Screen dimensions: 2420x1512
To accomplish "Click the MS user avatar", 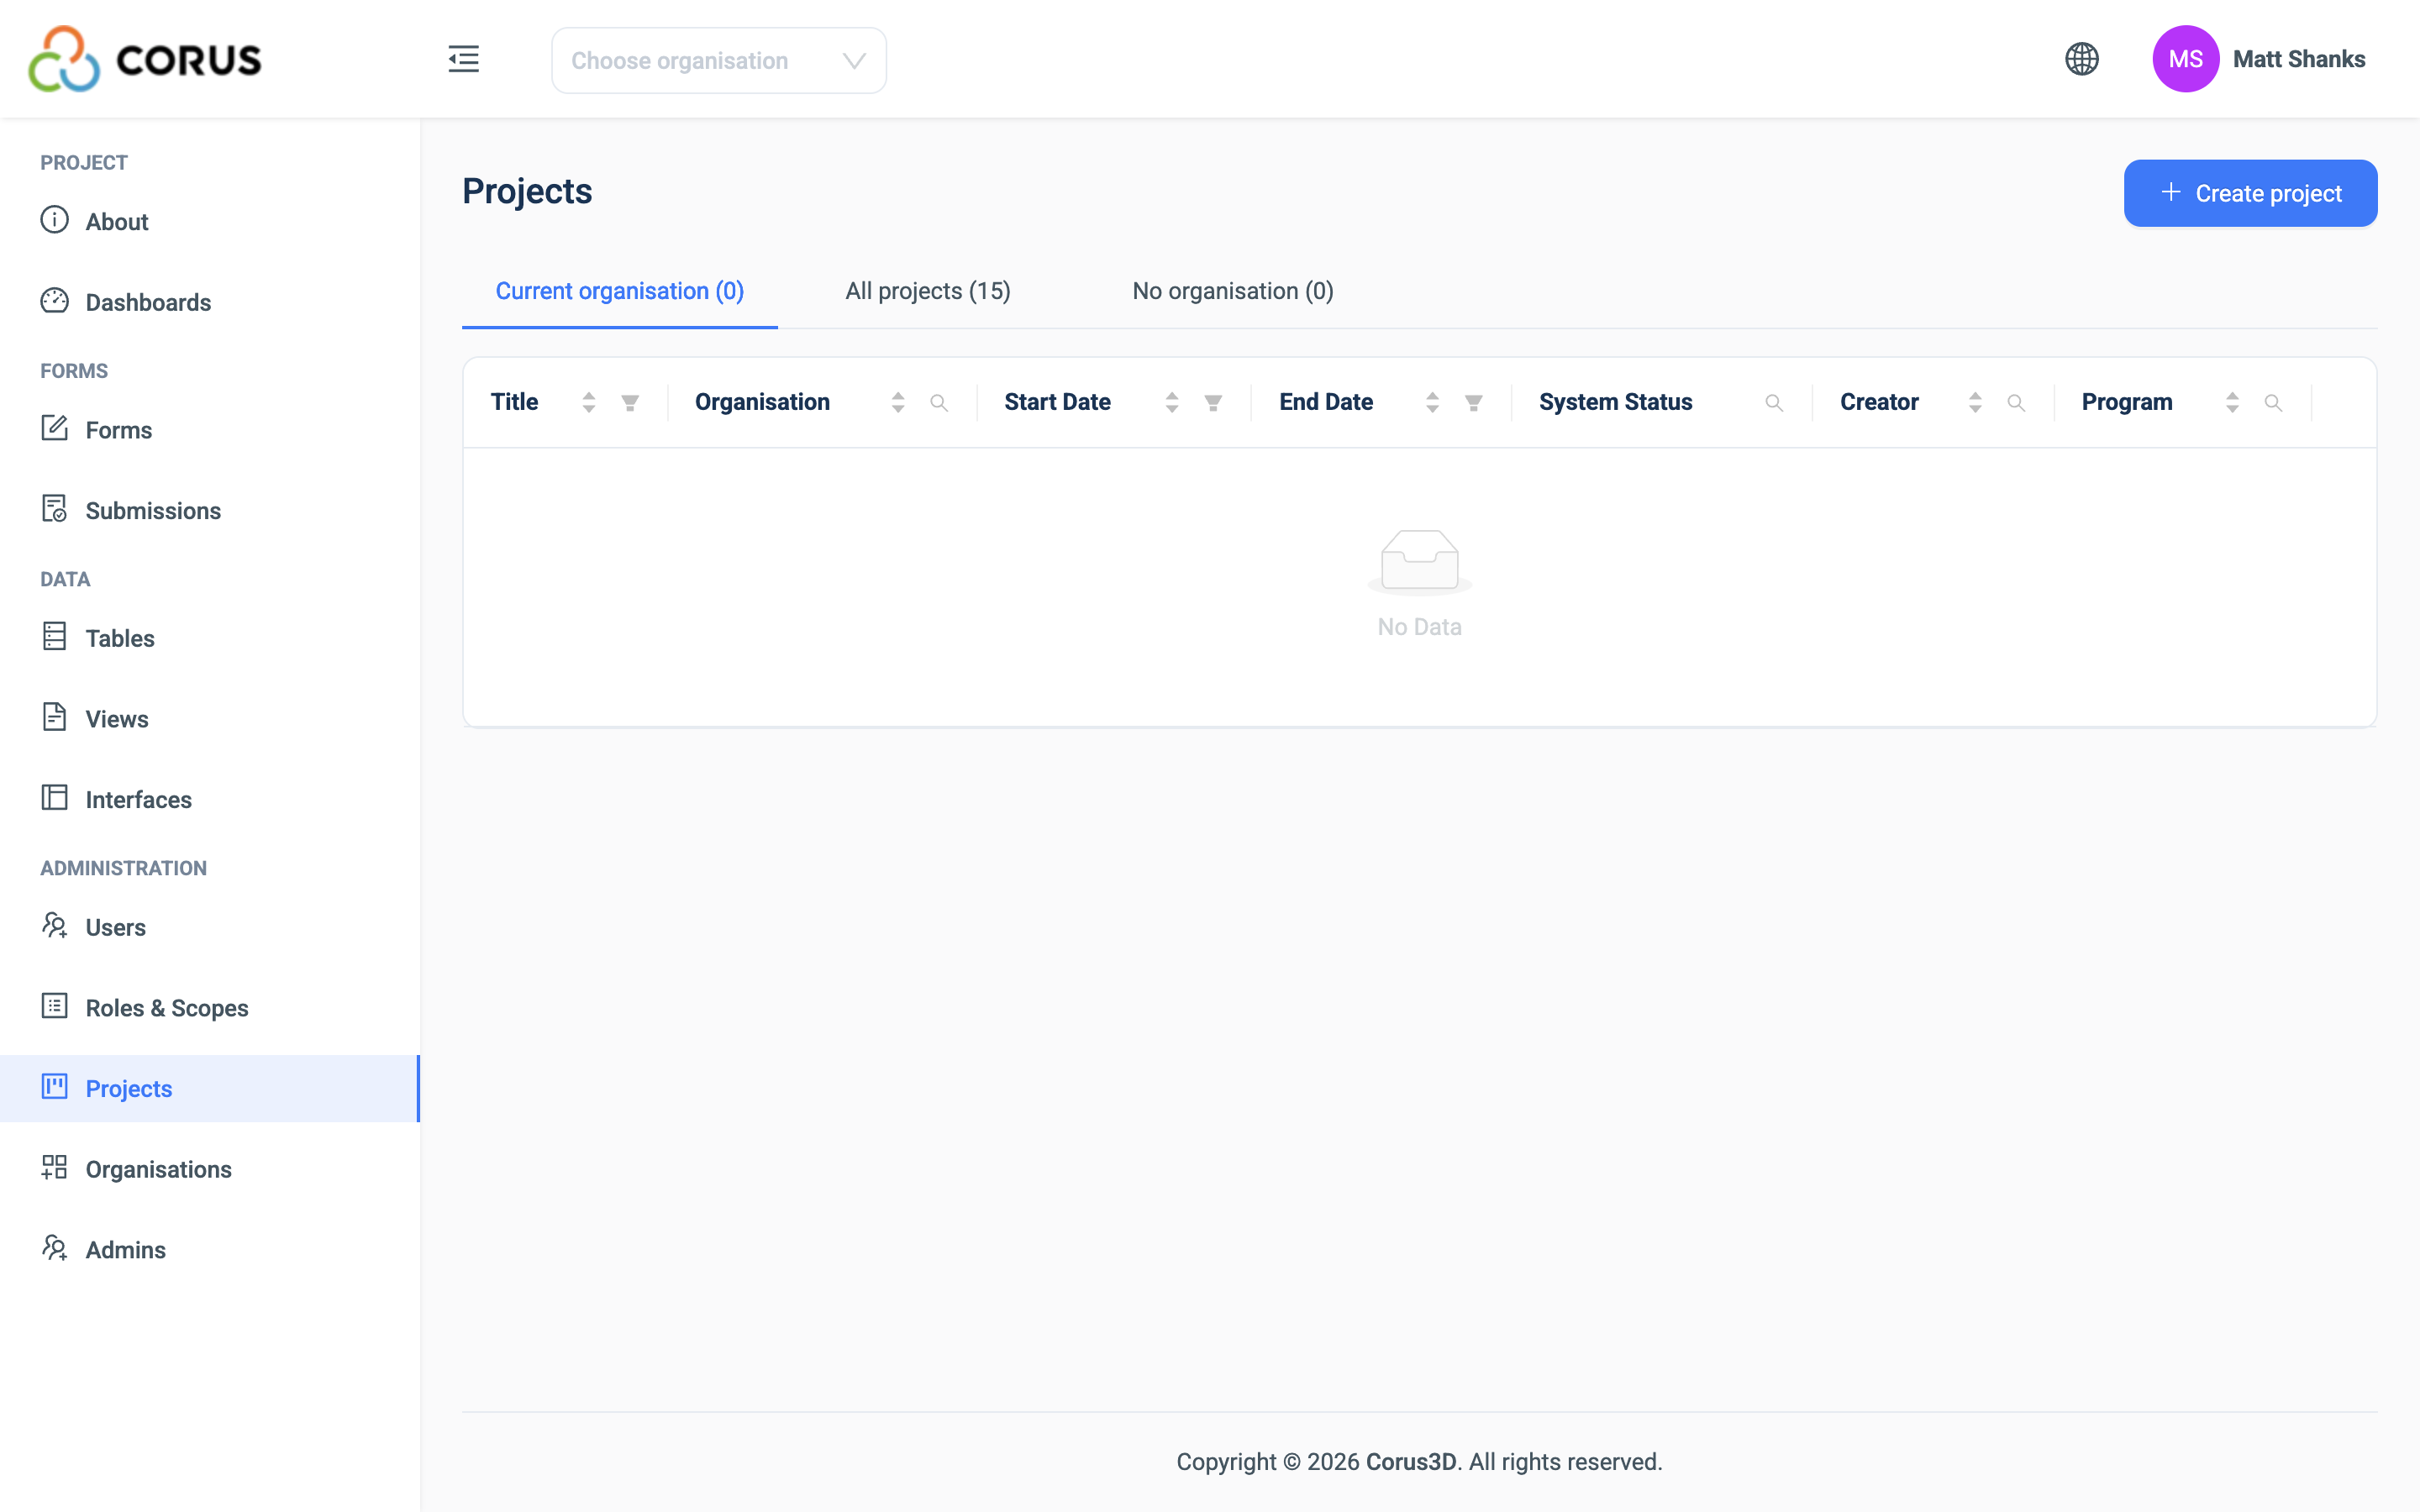I will [x=2185, y=59].
